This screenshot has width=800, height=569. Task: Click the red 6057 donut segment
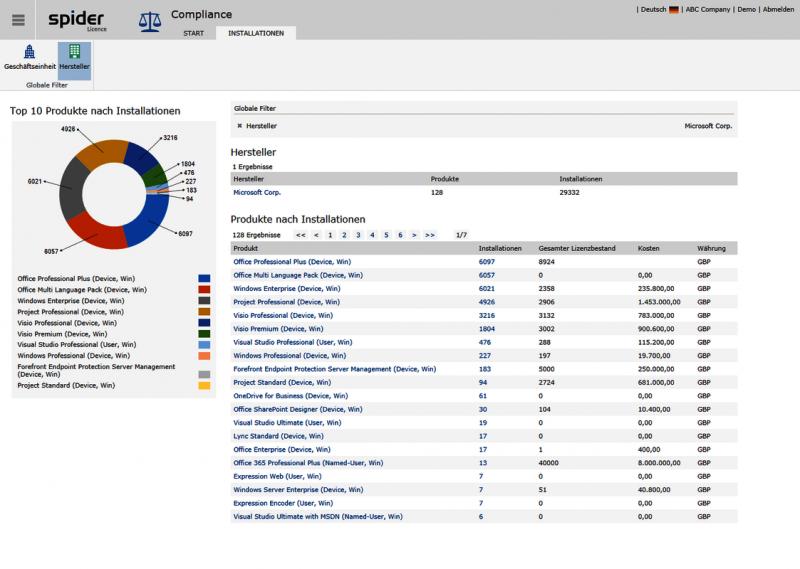click(x=96, y=233)
